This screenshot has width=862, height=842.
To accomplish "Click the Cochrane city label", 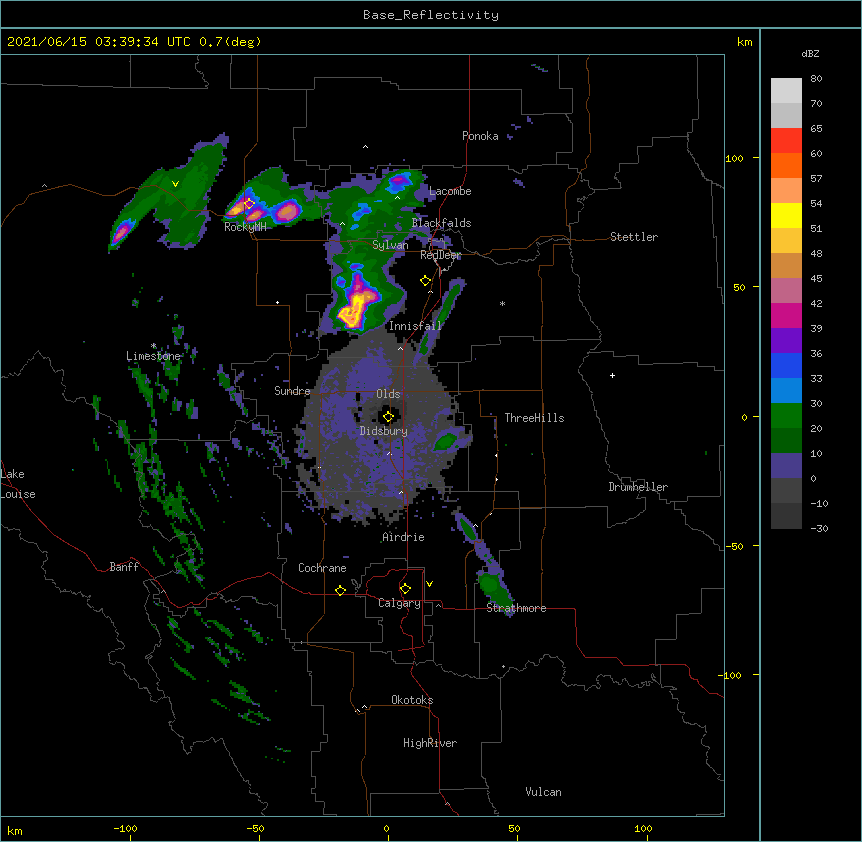I will tap(322, 568).
